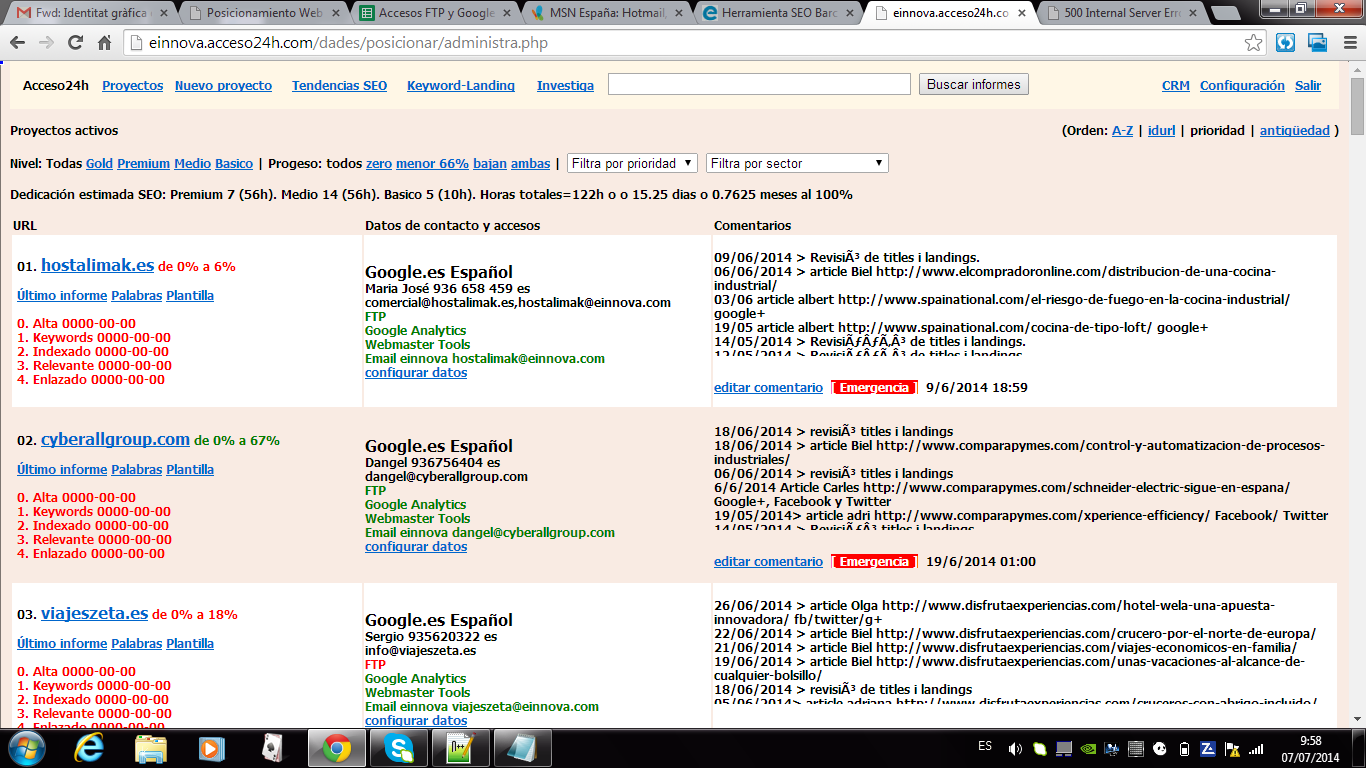1366x768 pixels.
Task: Close the 500 Internal Server Error tab
Action: 1193,13
